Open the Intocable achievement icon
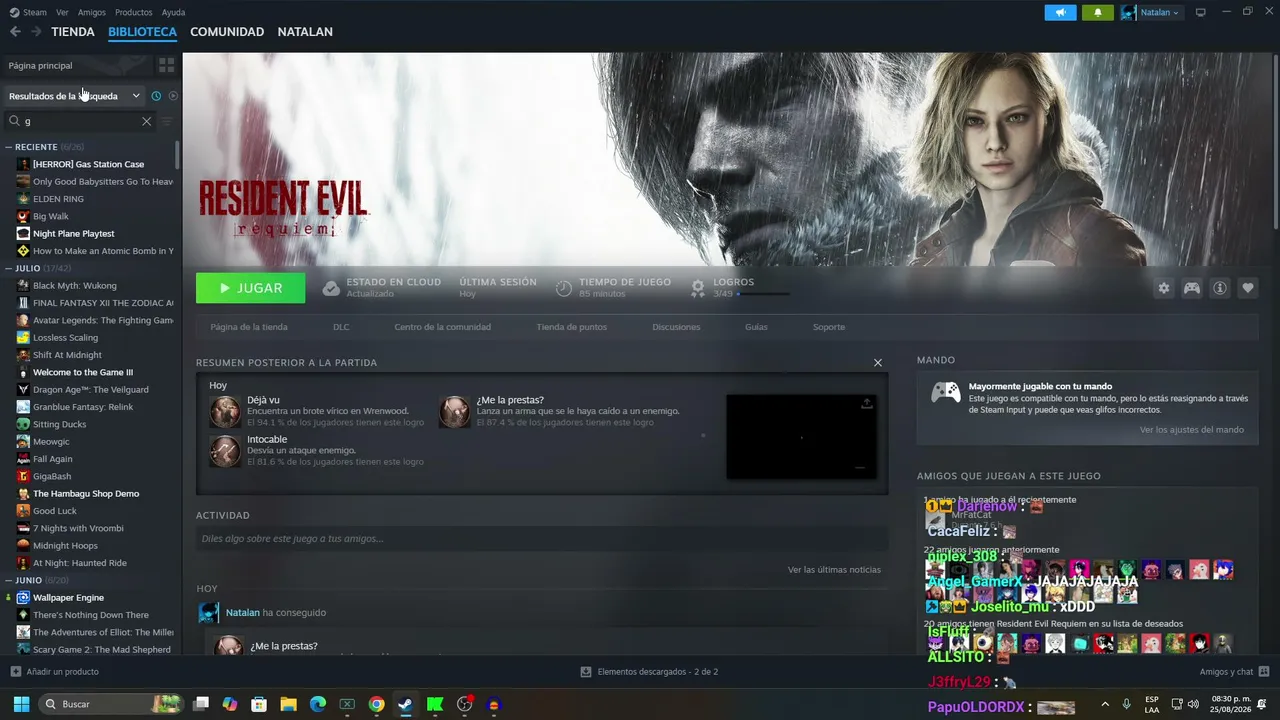Screen dimensions: 1280x720 point(225,451)
